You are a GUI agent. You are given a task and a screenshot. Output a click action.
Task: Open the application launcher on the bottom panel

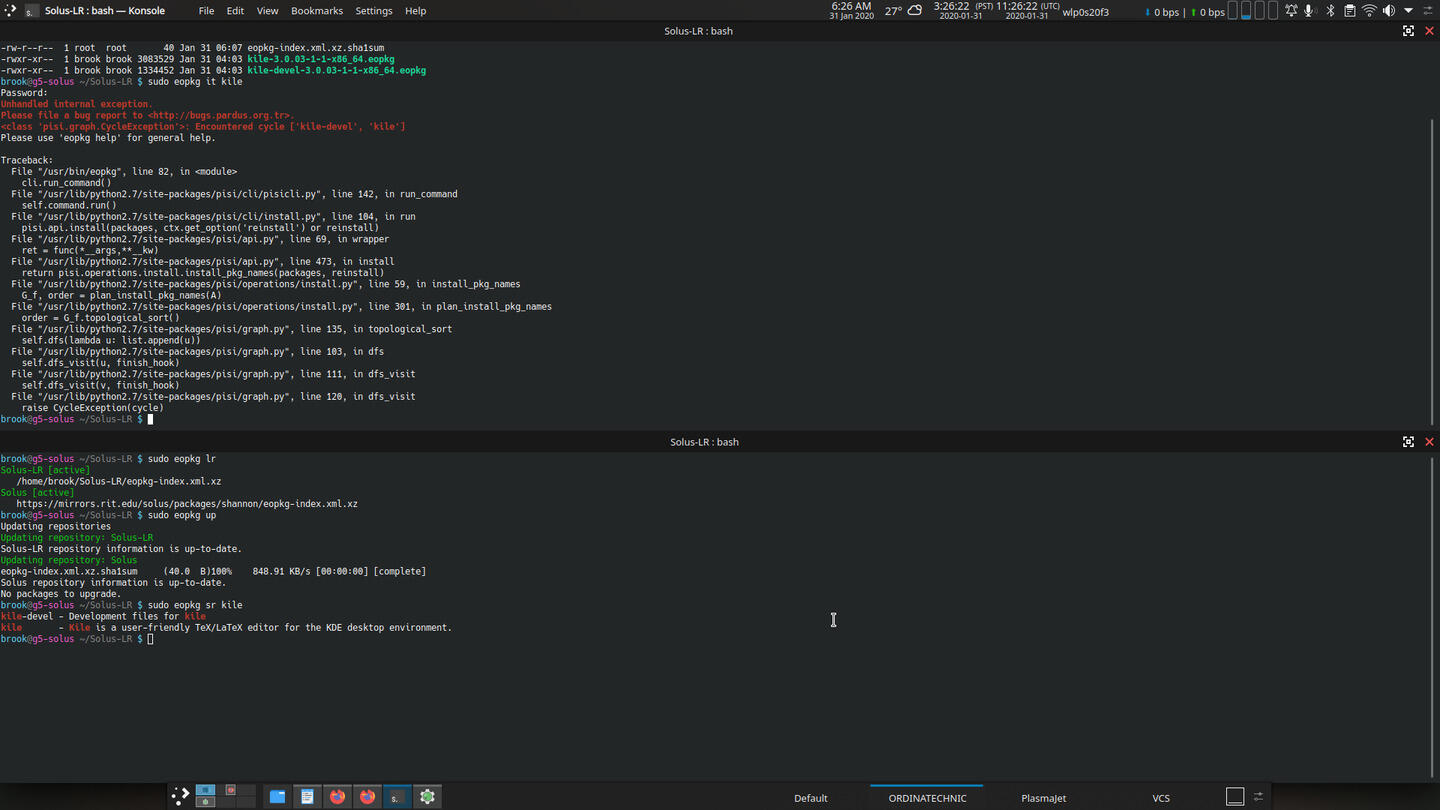point(180,796)
